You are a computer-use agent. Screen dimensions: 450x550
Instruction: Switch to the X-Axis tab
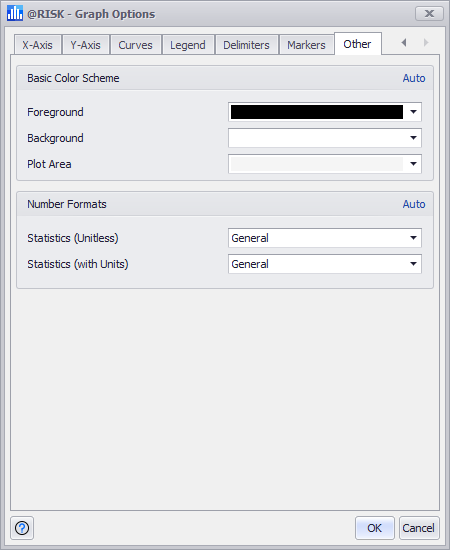point(38,45)
